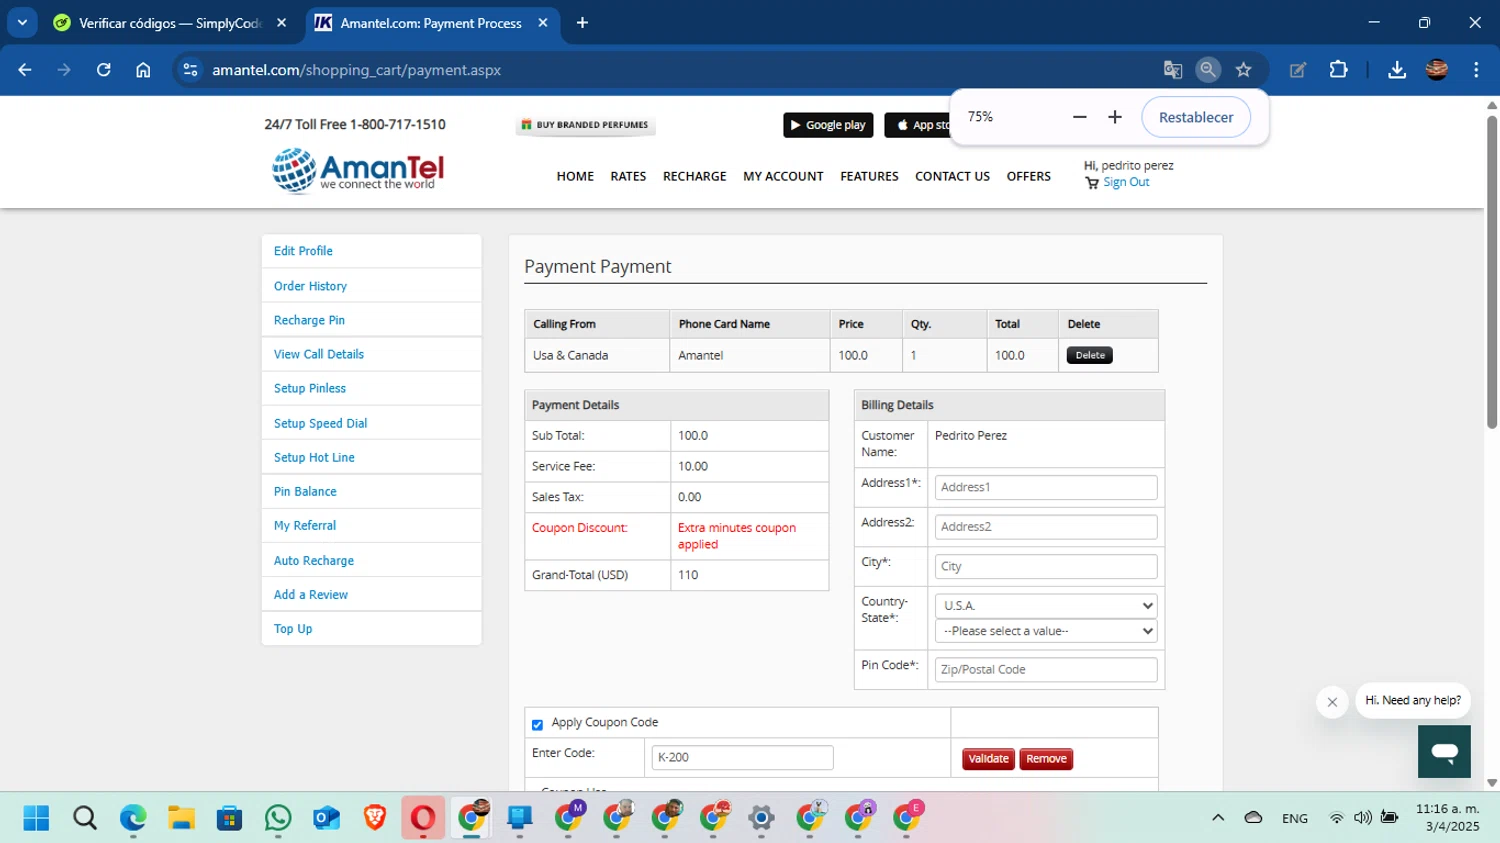Open the Google Translate page icon

[x=1173, y=70]
